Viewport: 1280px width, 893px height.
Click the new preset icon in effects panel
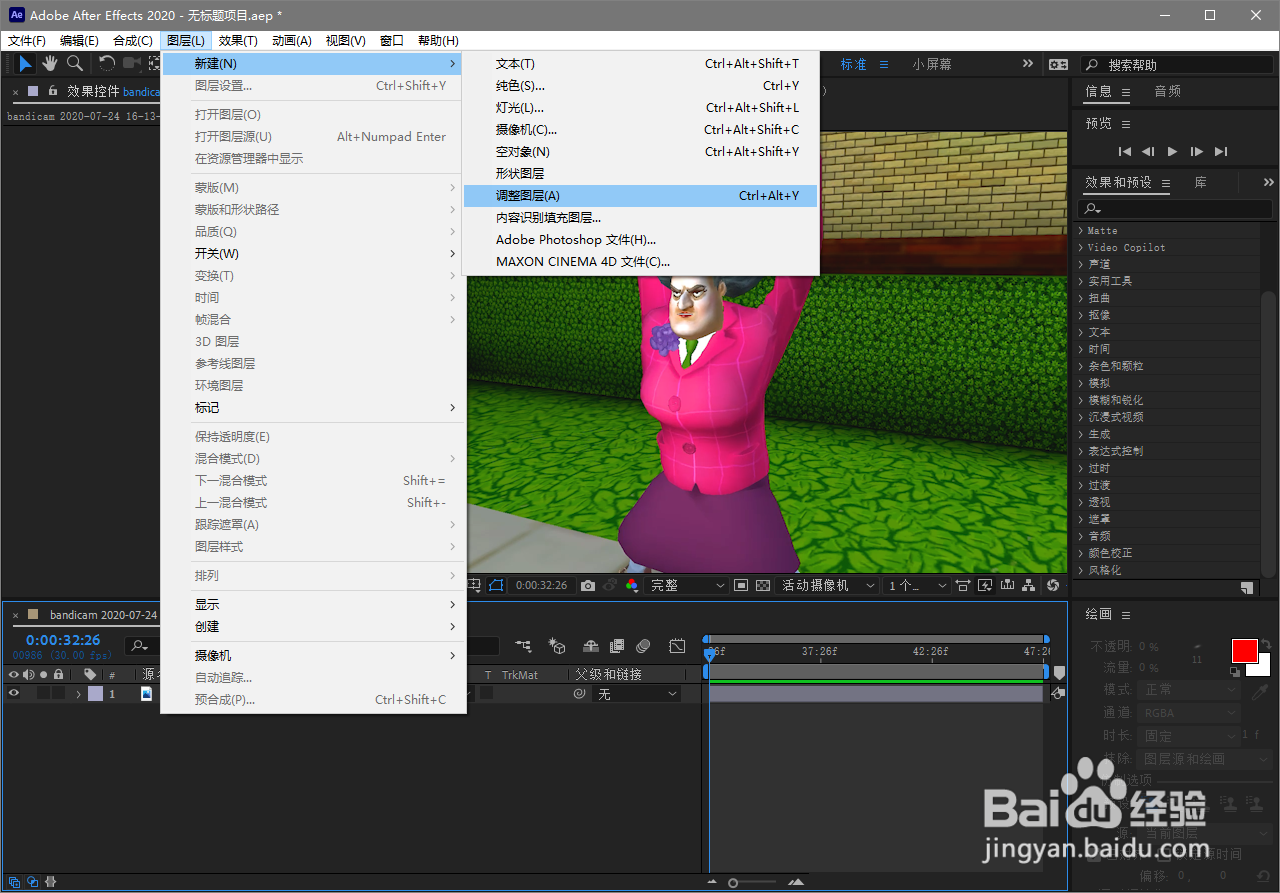pyautogui.click(x=1246, y=588)
